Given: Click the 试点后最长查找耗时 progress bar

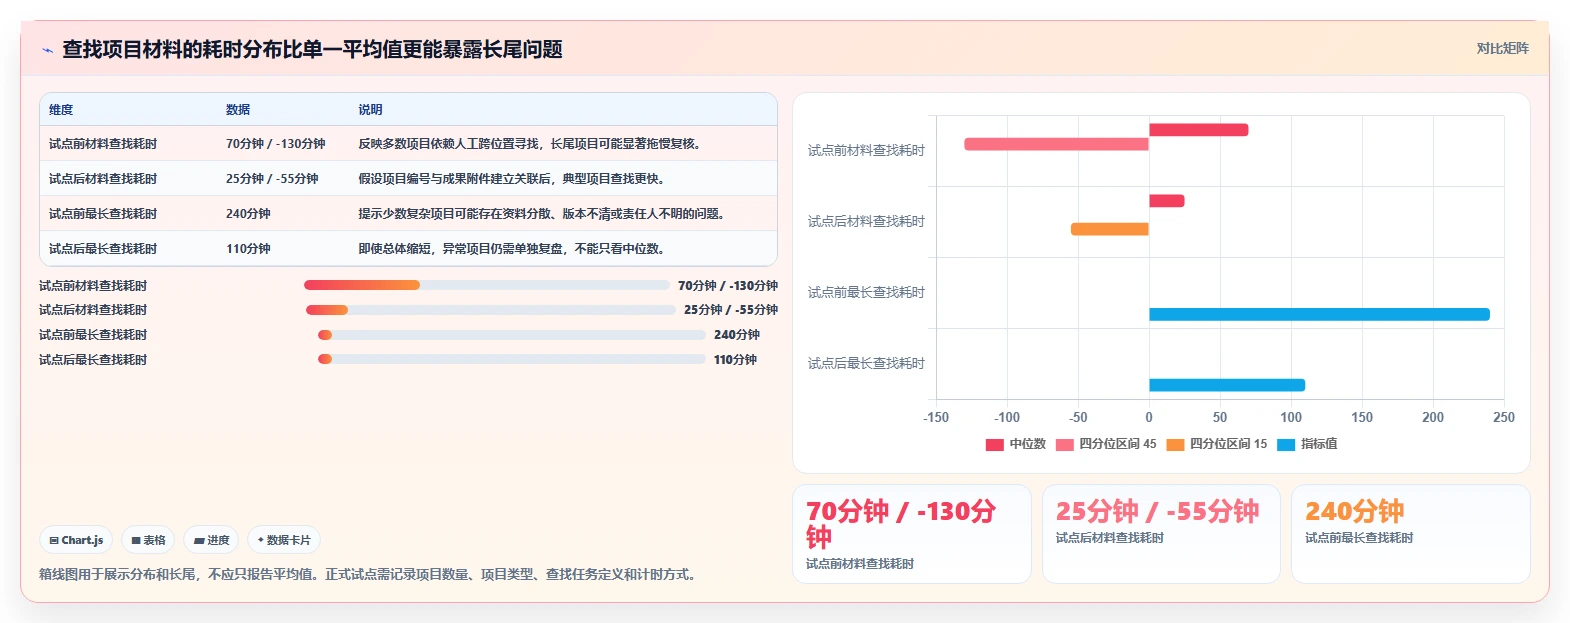Looking at the screenshot, I should pyautogui.click(x=512, y=359).
